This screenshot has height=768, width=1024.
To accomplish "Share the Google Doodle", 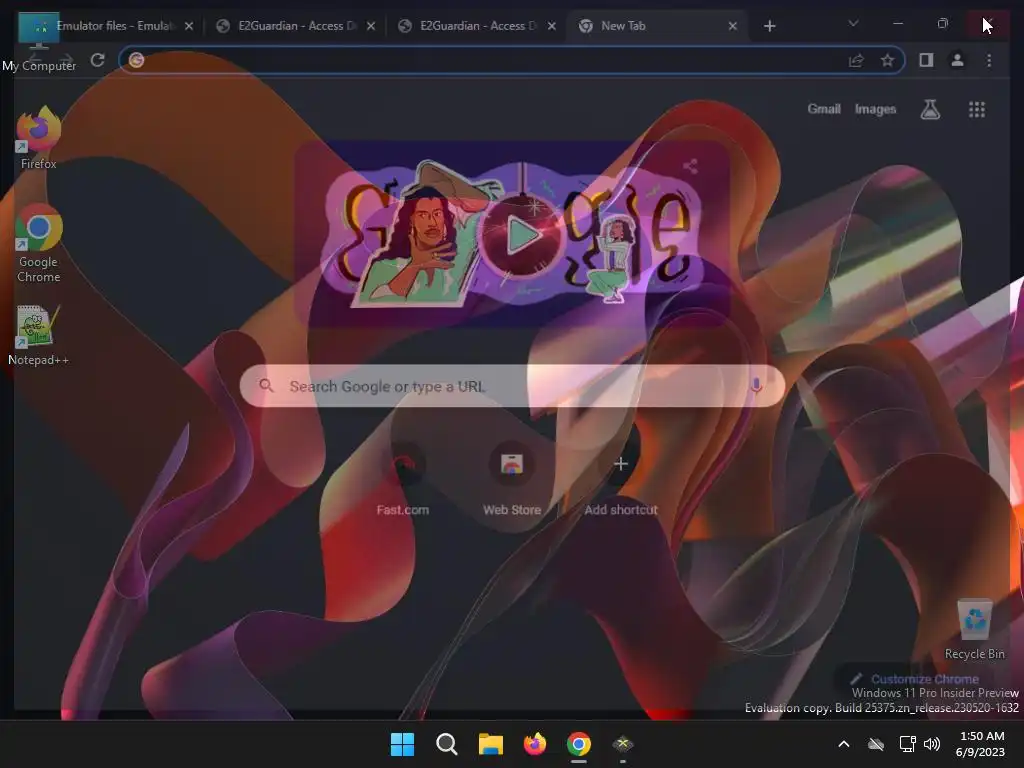I will [690, 167].
